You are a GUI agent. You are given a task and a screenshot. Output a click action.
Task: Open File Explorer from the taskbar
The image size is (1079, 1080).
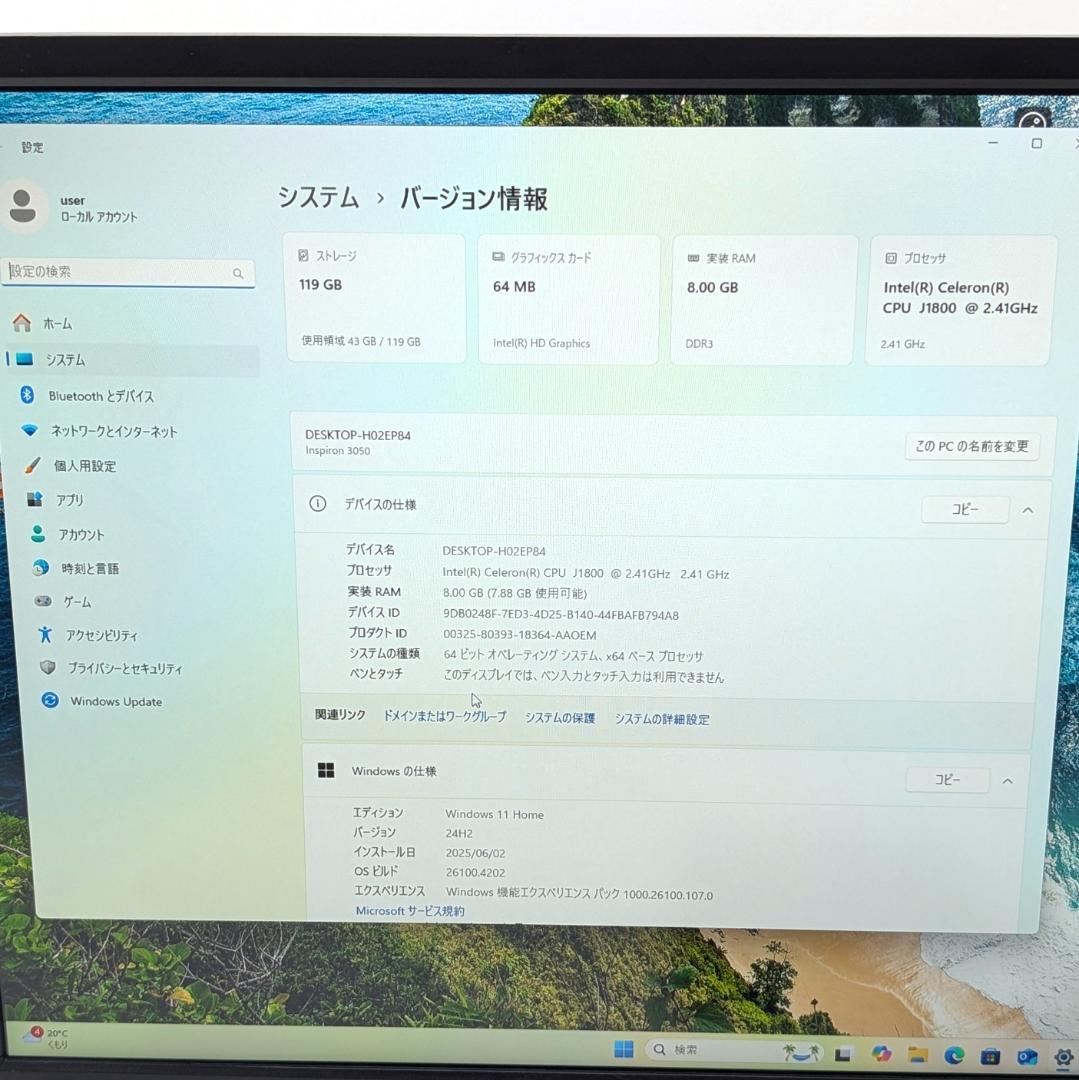[x=917, y=1055]
